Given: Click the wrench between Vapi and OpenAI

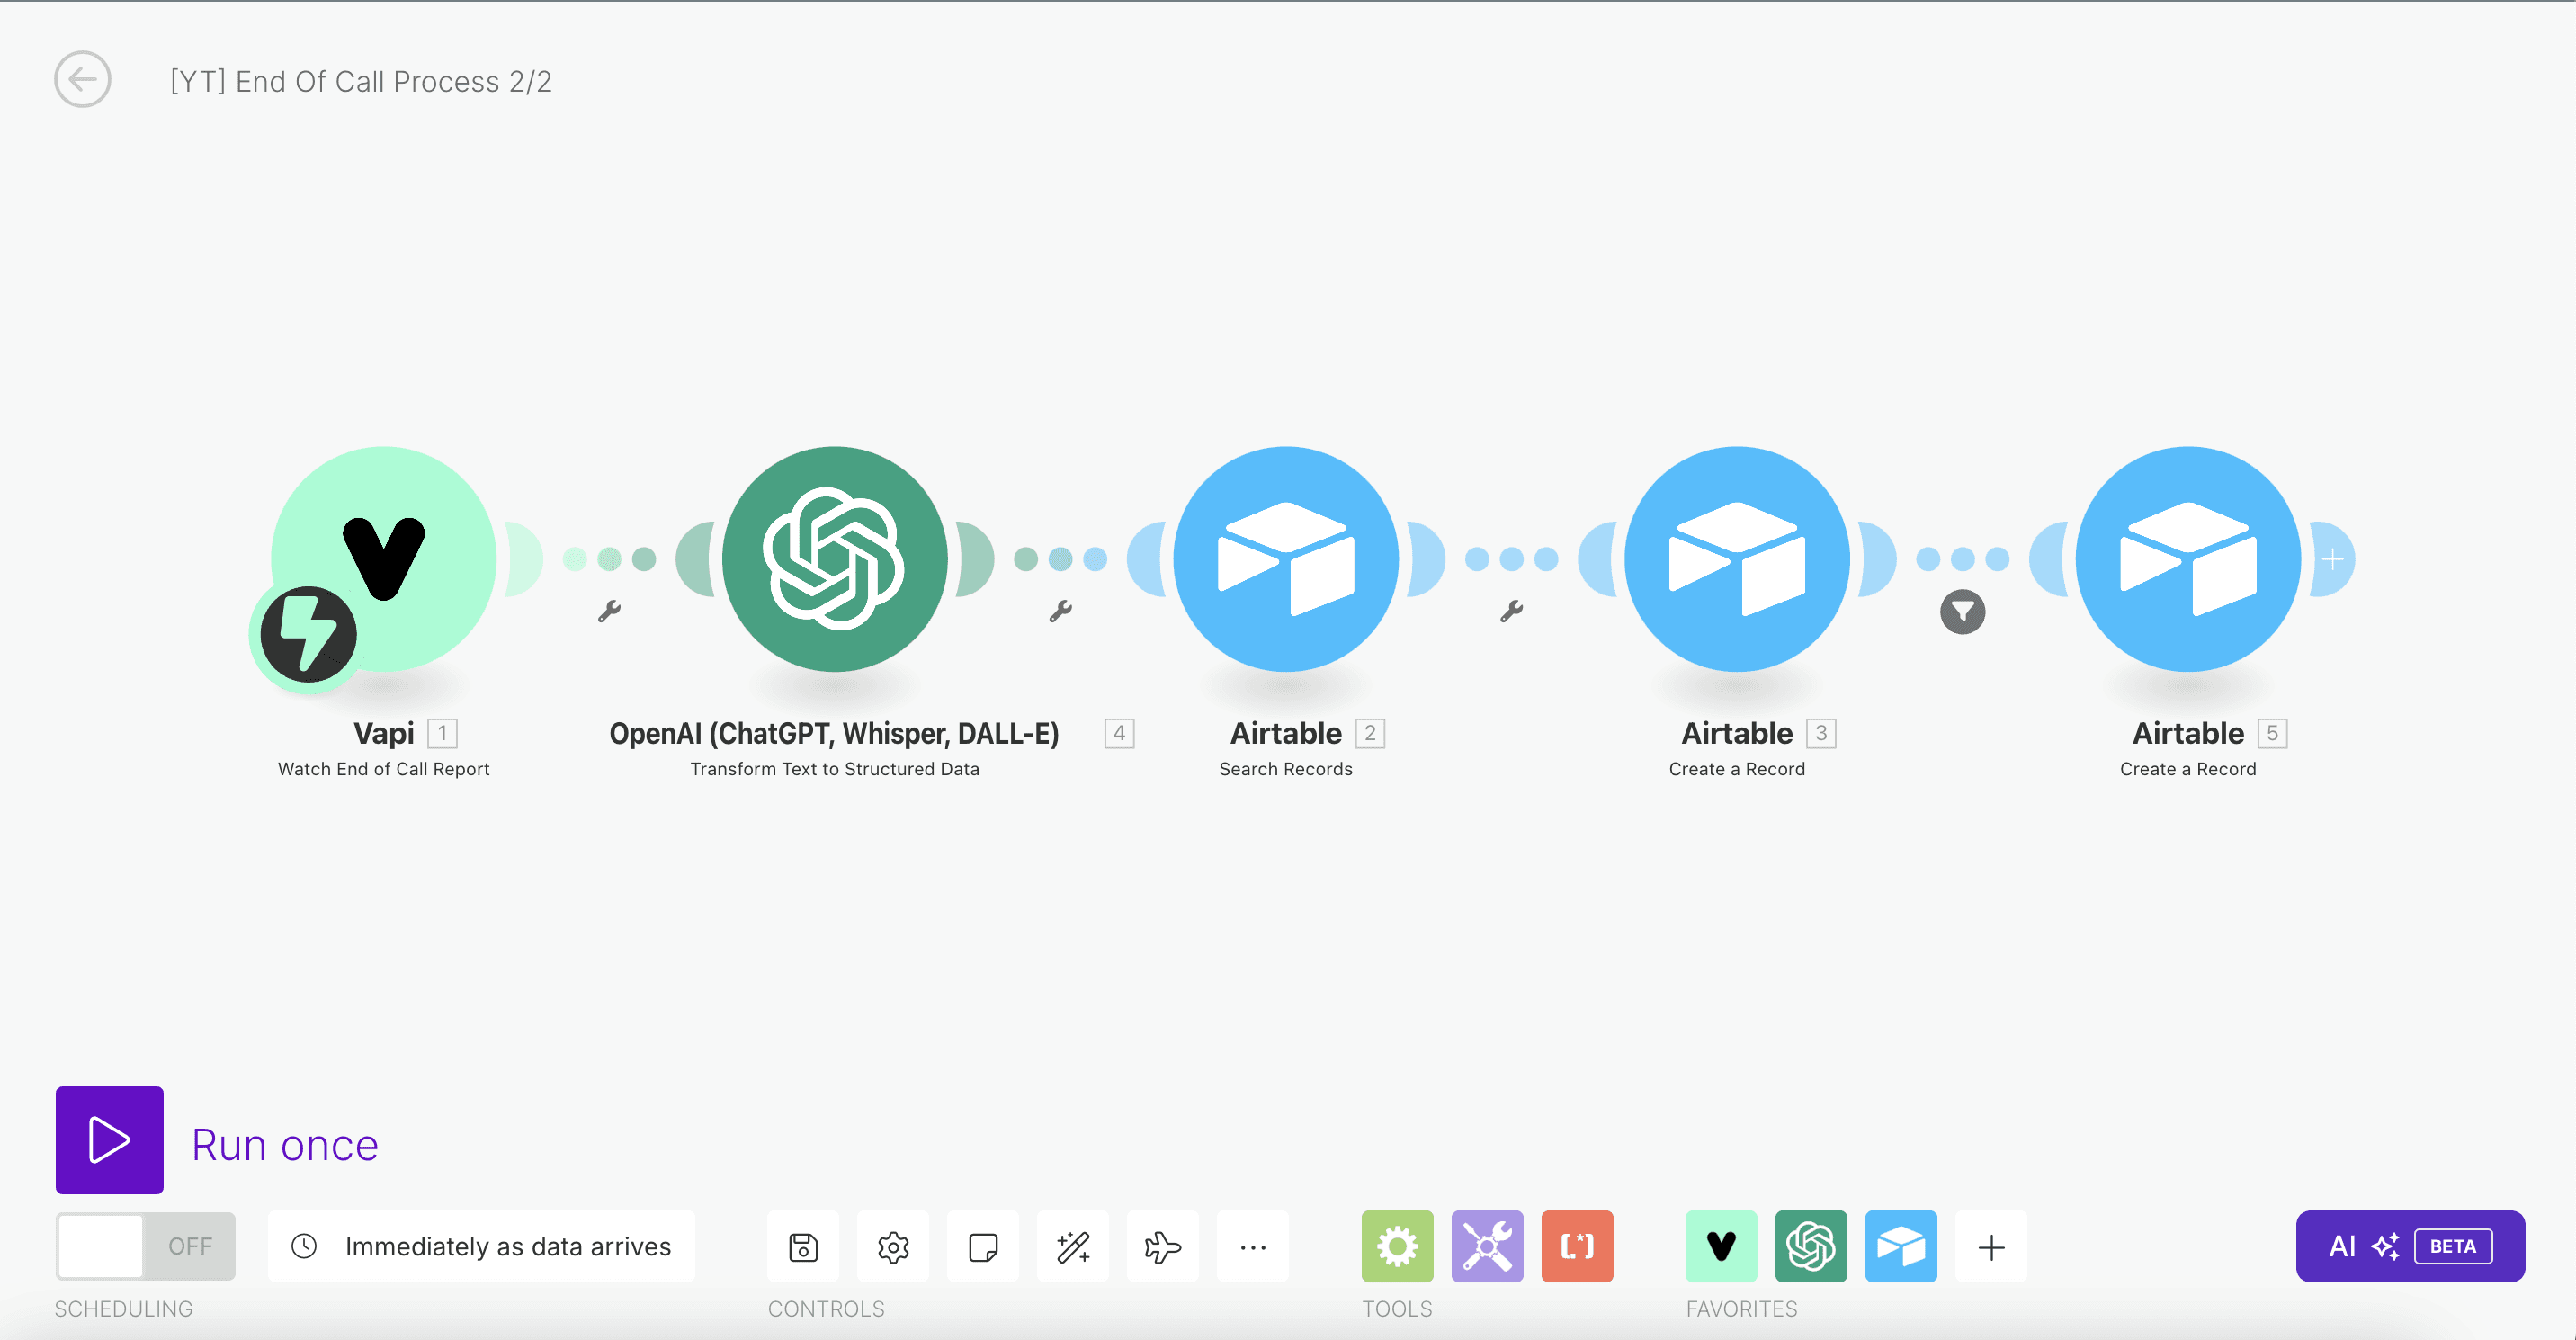Looking at the screenshot, I should tap(609, 611).
